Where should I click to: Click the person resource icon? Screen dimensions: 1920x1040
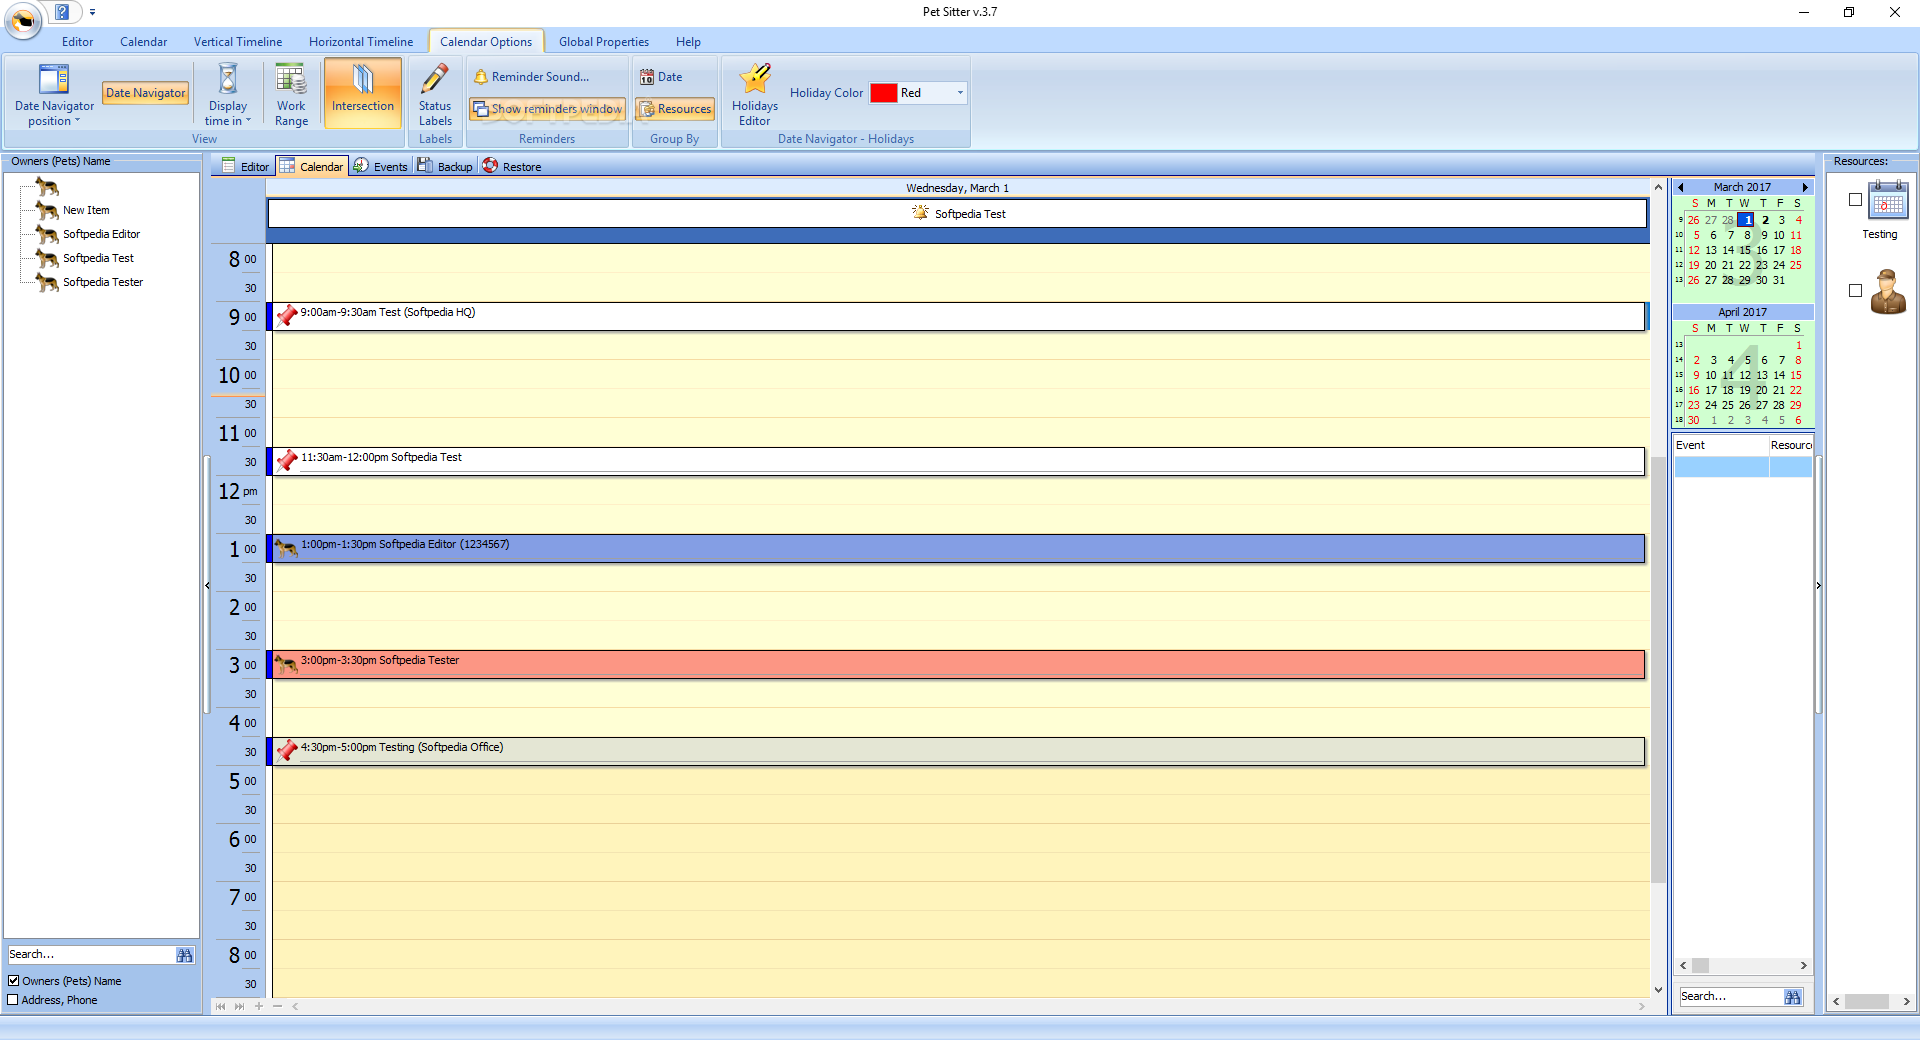(x=1888, y=292)
